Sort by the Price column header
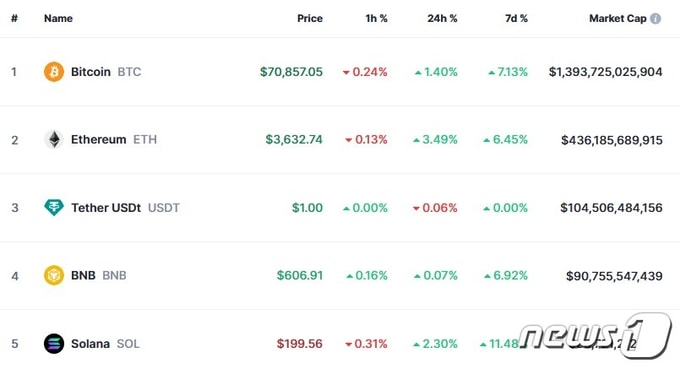Screen dimensions: 680x369 pyautogui.click(x=310, y=19)
